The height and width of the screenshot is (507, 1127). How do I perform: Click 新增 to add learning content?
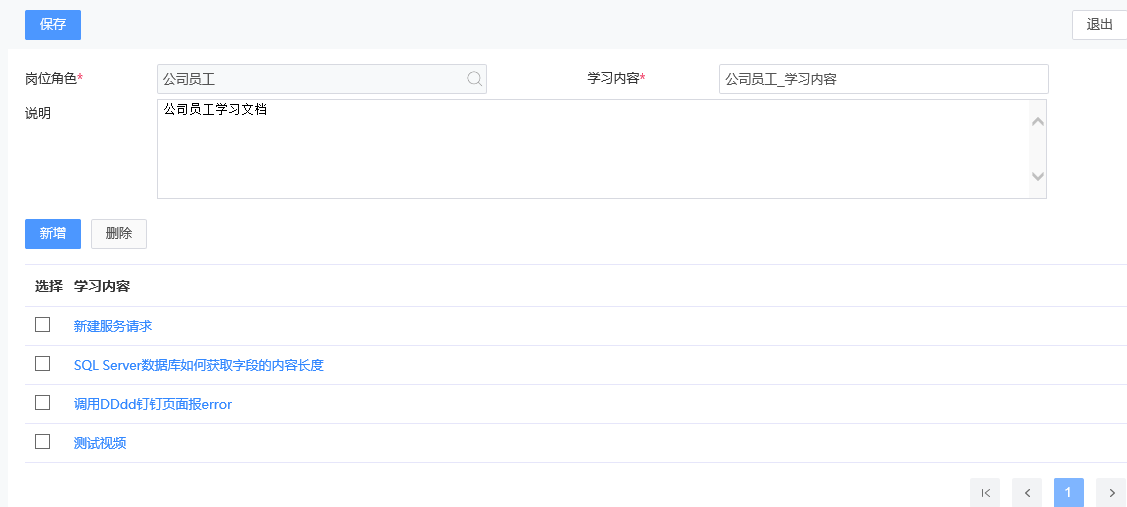coord(53,234)
